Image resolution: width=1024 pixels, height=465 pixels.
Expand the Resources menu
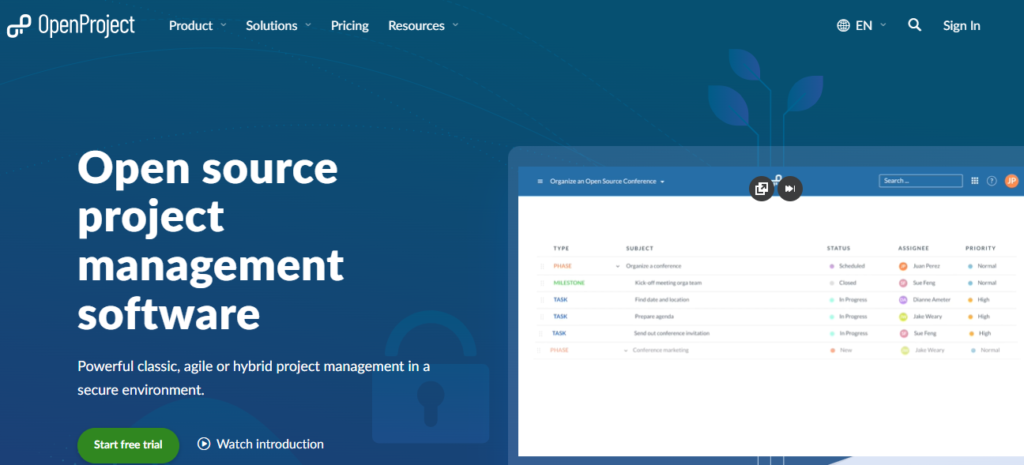(423, 25)
